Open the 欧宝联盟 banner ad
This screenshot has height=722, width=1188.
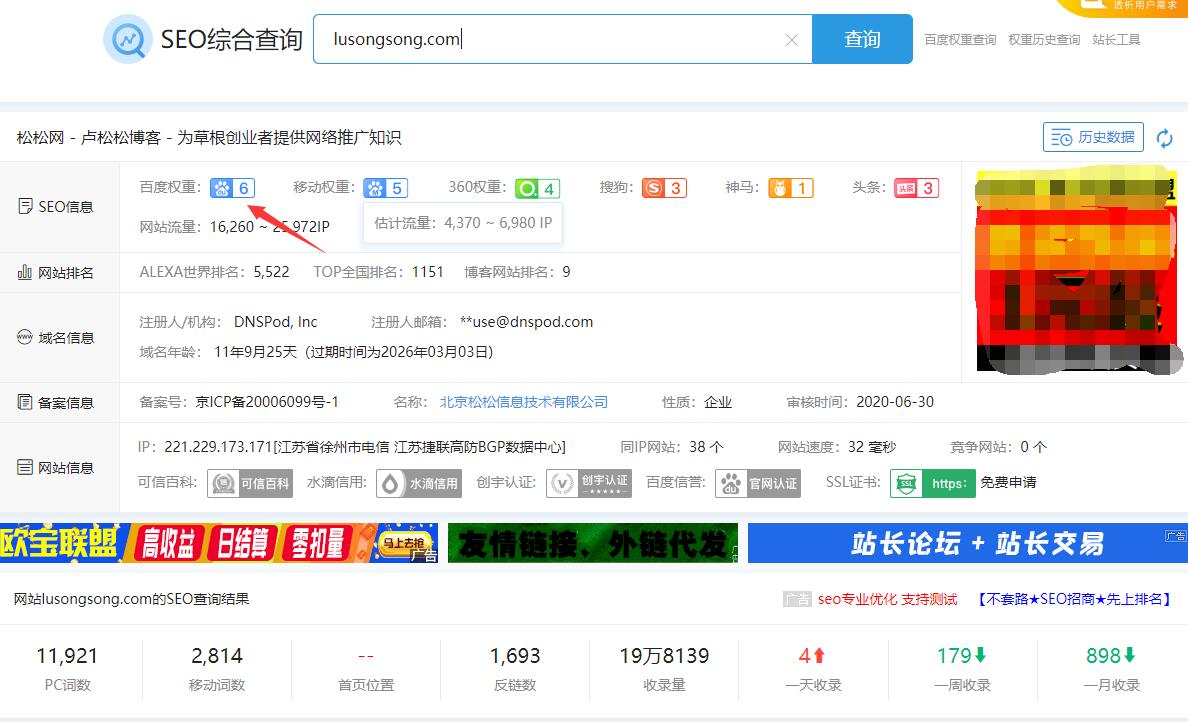[219, 542]
